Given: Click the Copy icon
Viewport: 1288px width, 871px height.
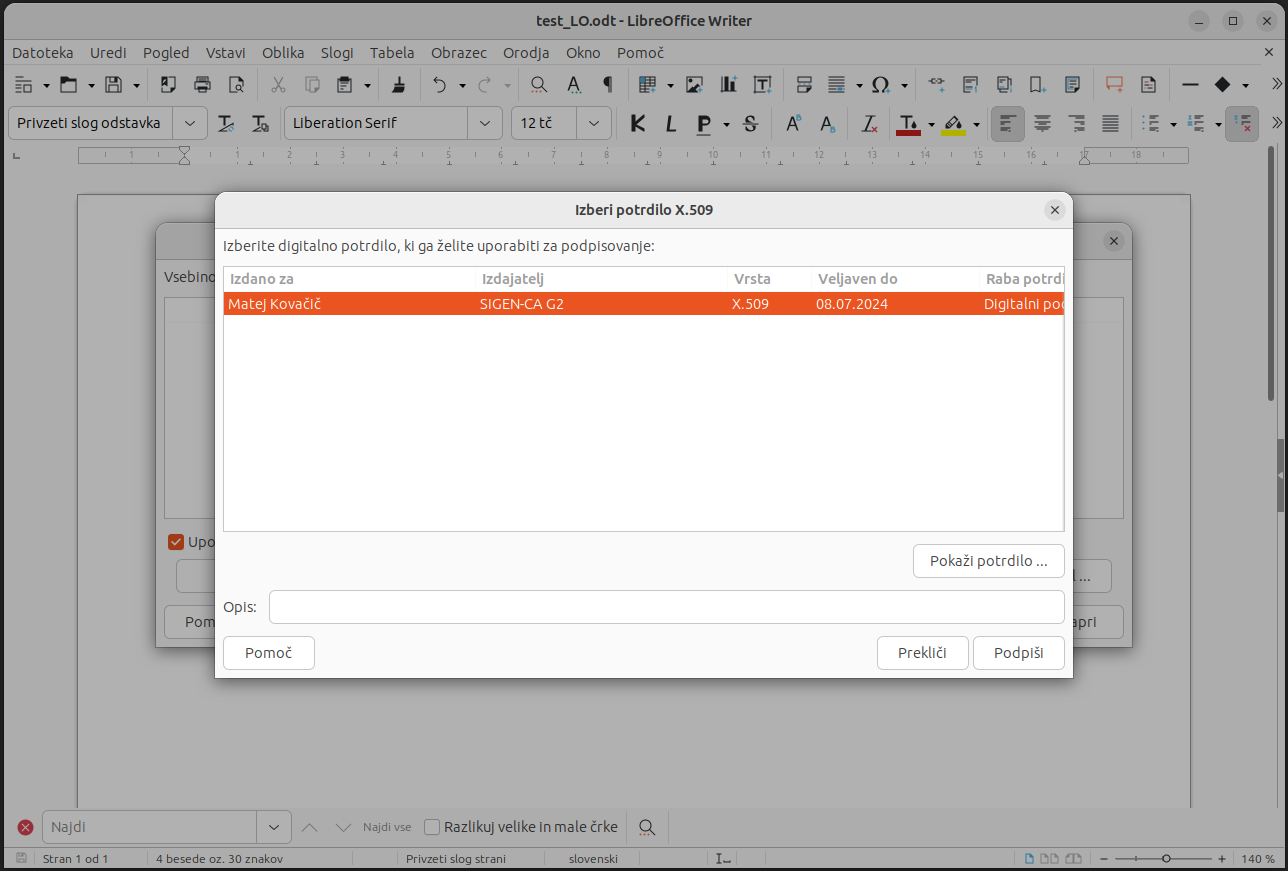Looking at the screenshot, I should (312, 85).
